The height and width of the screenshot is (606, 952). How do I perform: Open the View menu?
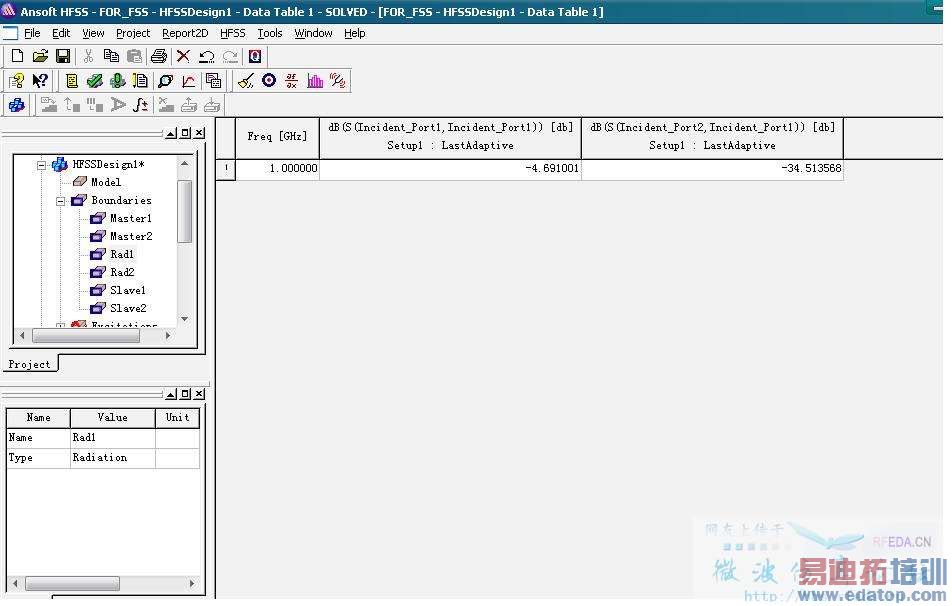point(94,33)
